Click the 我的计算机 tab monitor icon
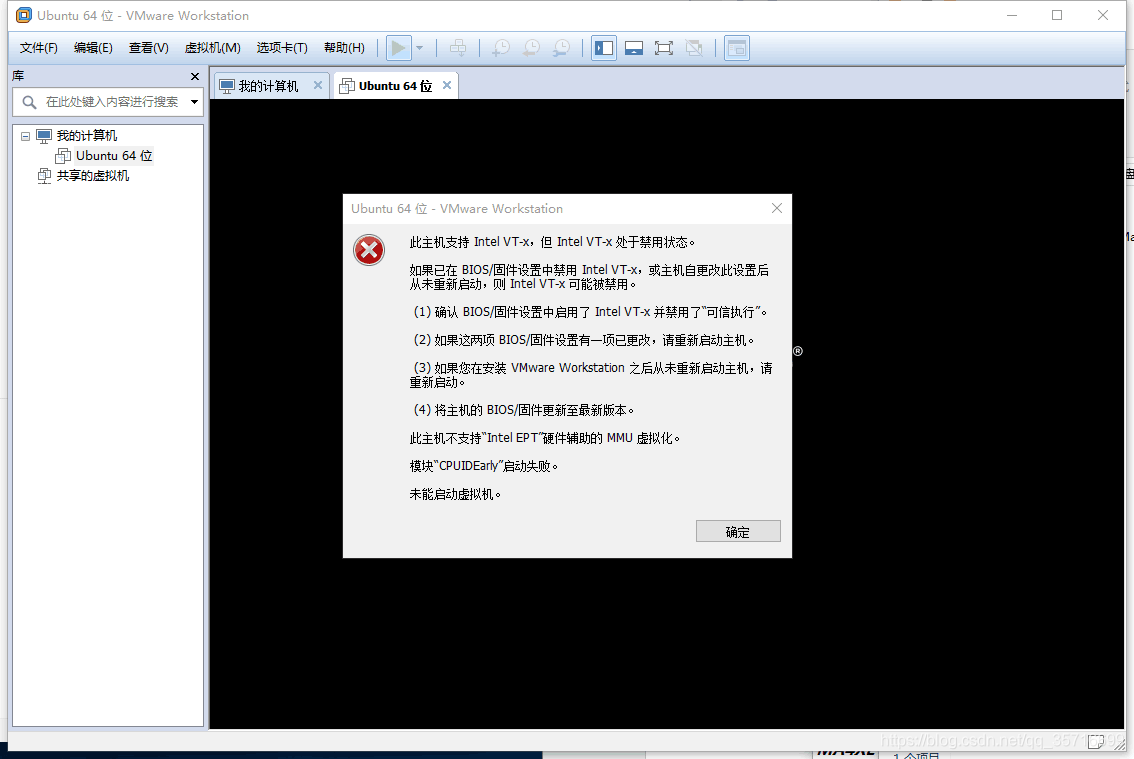The image size is (1134, 759). pyautogui.click(x=227, y=86)
